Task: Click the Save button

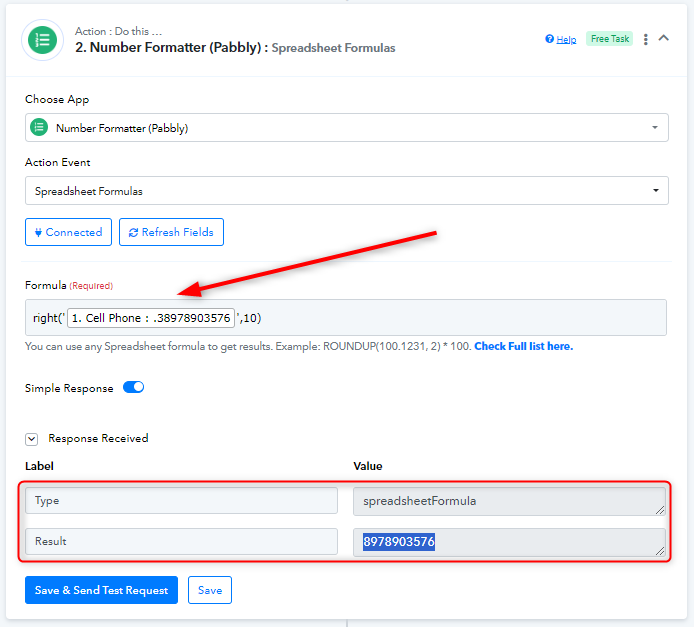Action: [210, 590]
